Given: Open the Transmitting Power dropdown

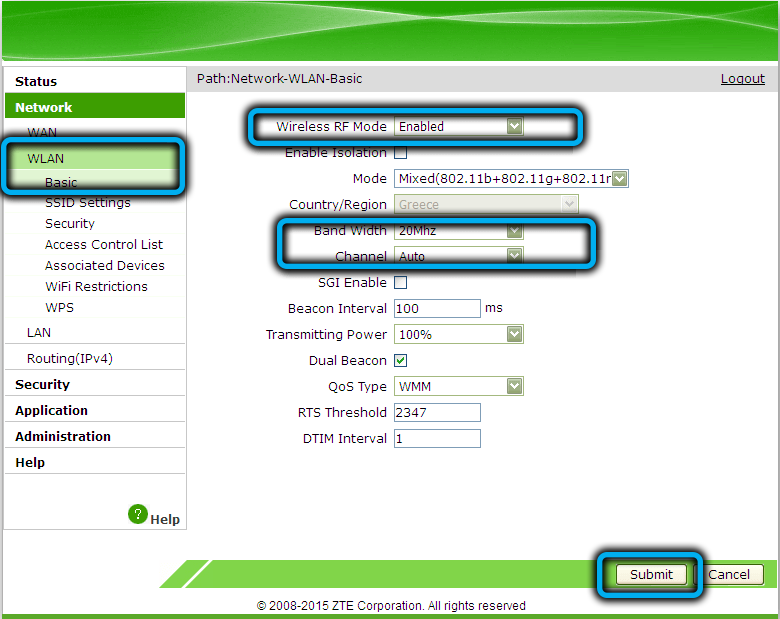Looking at the screenshot, I should [459, 334].
